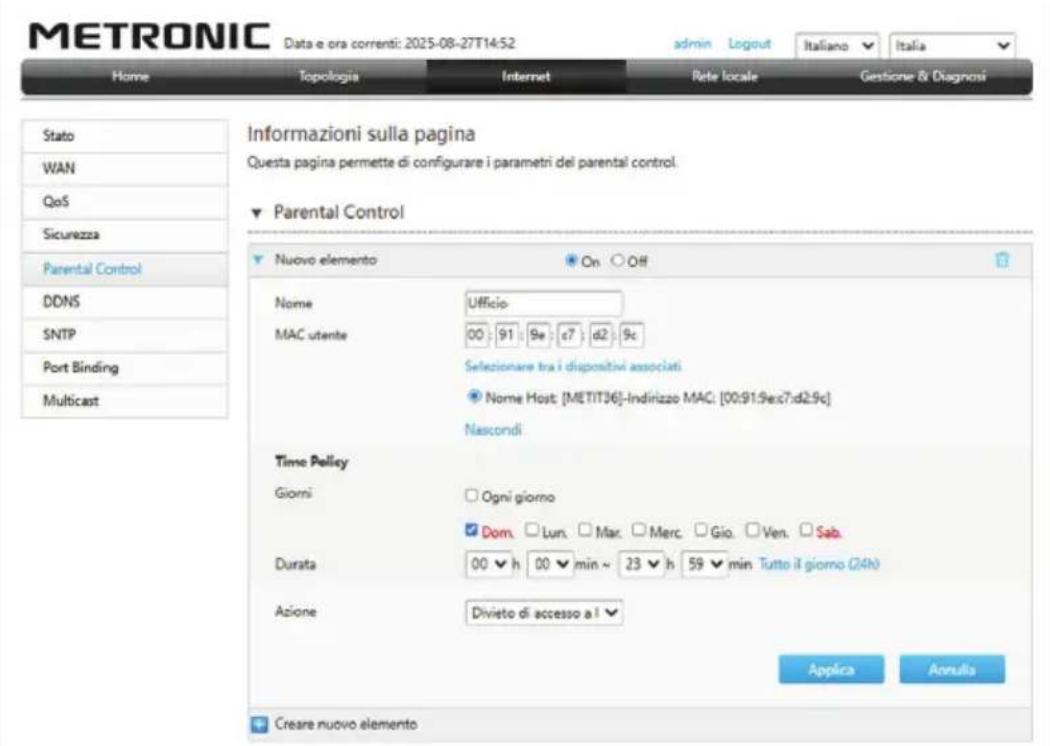Select the Nome Host METIT36 radio option
The image size is (1050, 746).
(474, 396)
